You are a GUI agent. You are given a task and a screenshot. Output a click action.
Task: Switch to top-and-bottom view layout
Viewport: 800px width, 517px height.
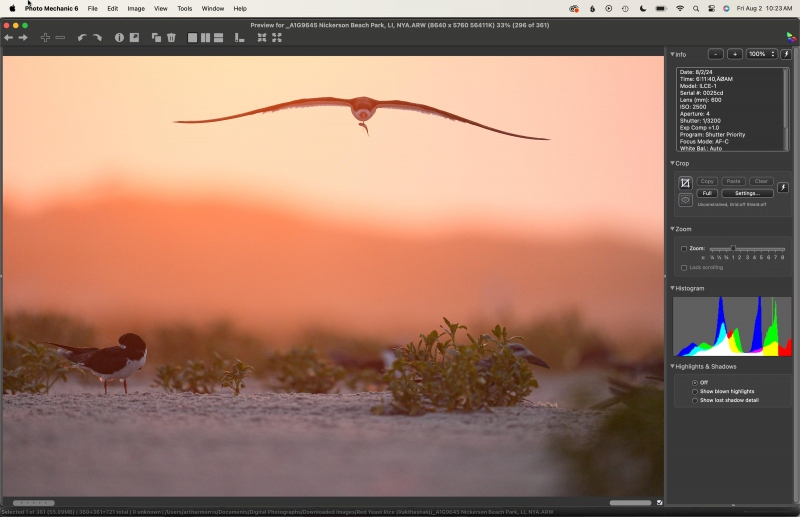tap(218, 38)
